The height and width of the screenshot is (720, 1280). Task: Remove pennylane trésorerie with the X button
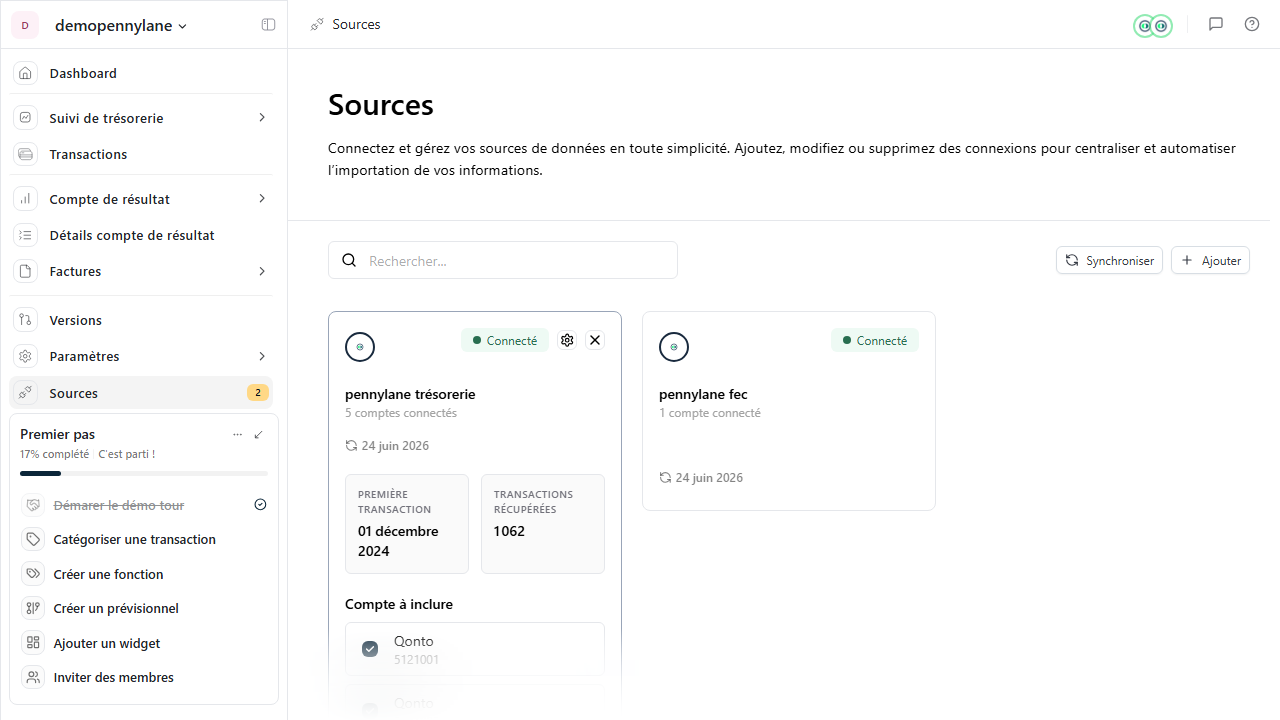coord(595,340)
